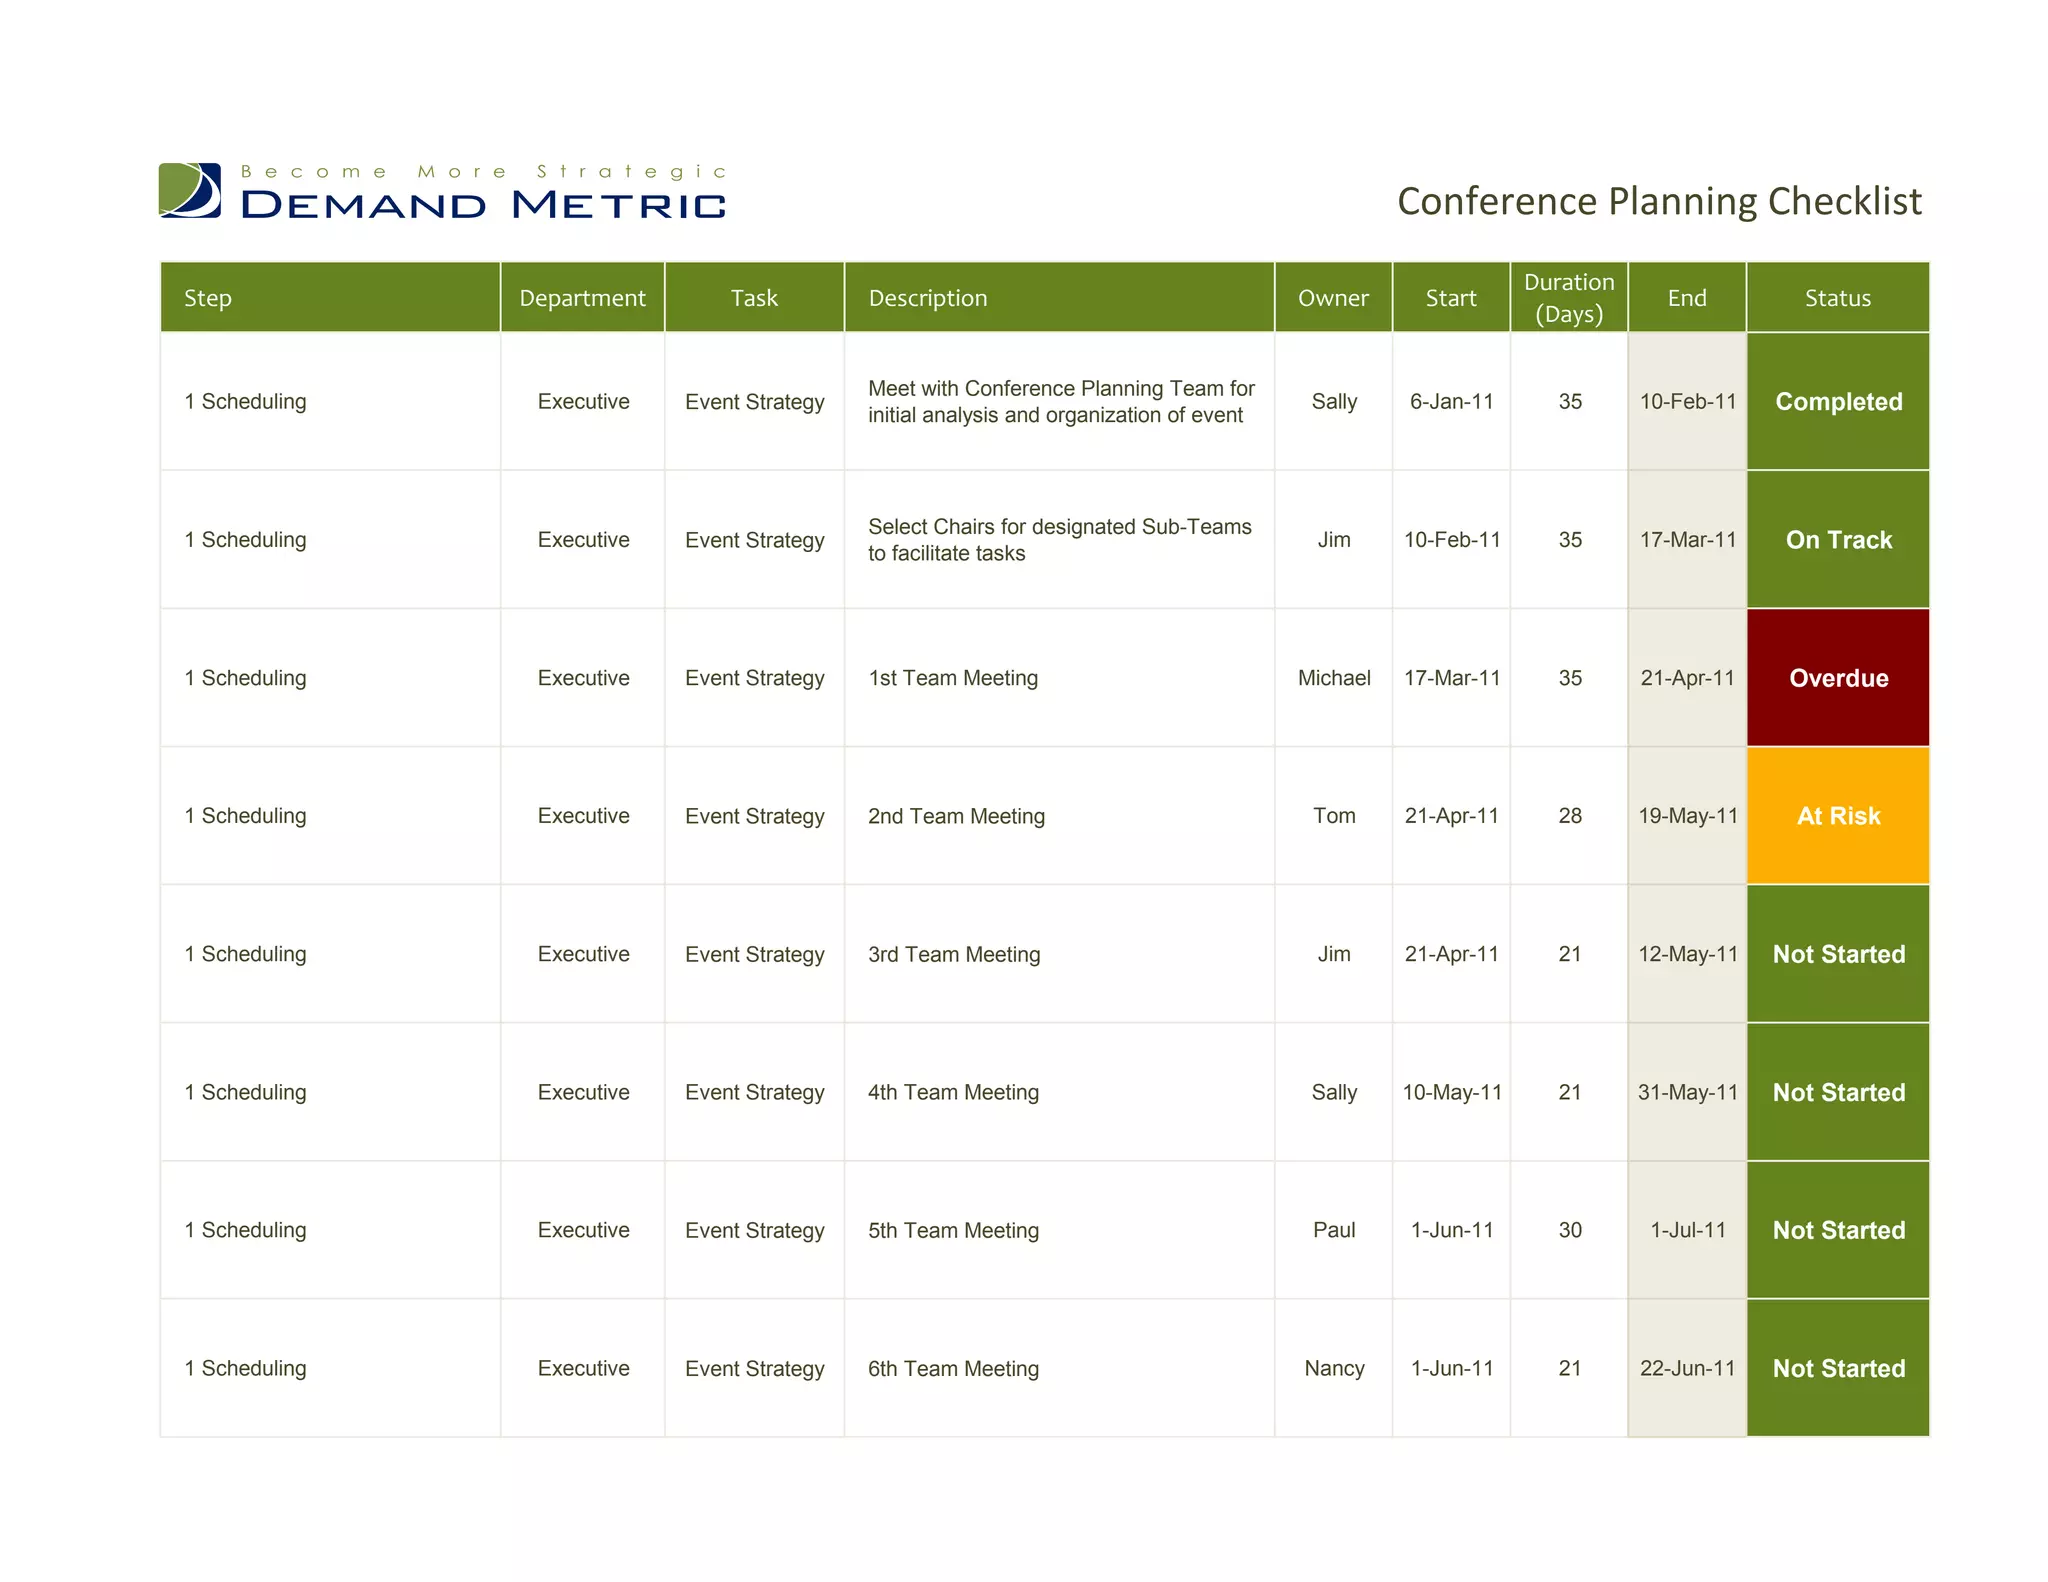
Task: Click the Status column header
Action: coord(1837,298)
